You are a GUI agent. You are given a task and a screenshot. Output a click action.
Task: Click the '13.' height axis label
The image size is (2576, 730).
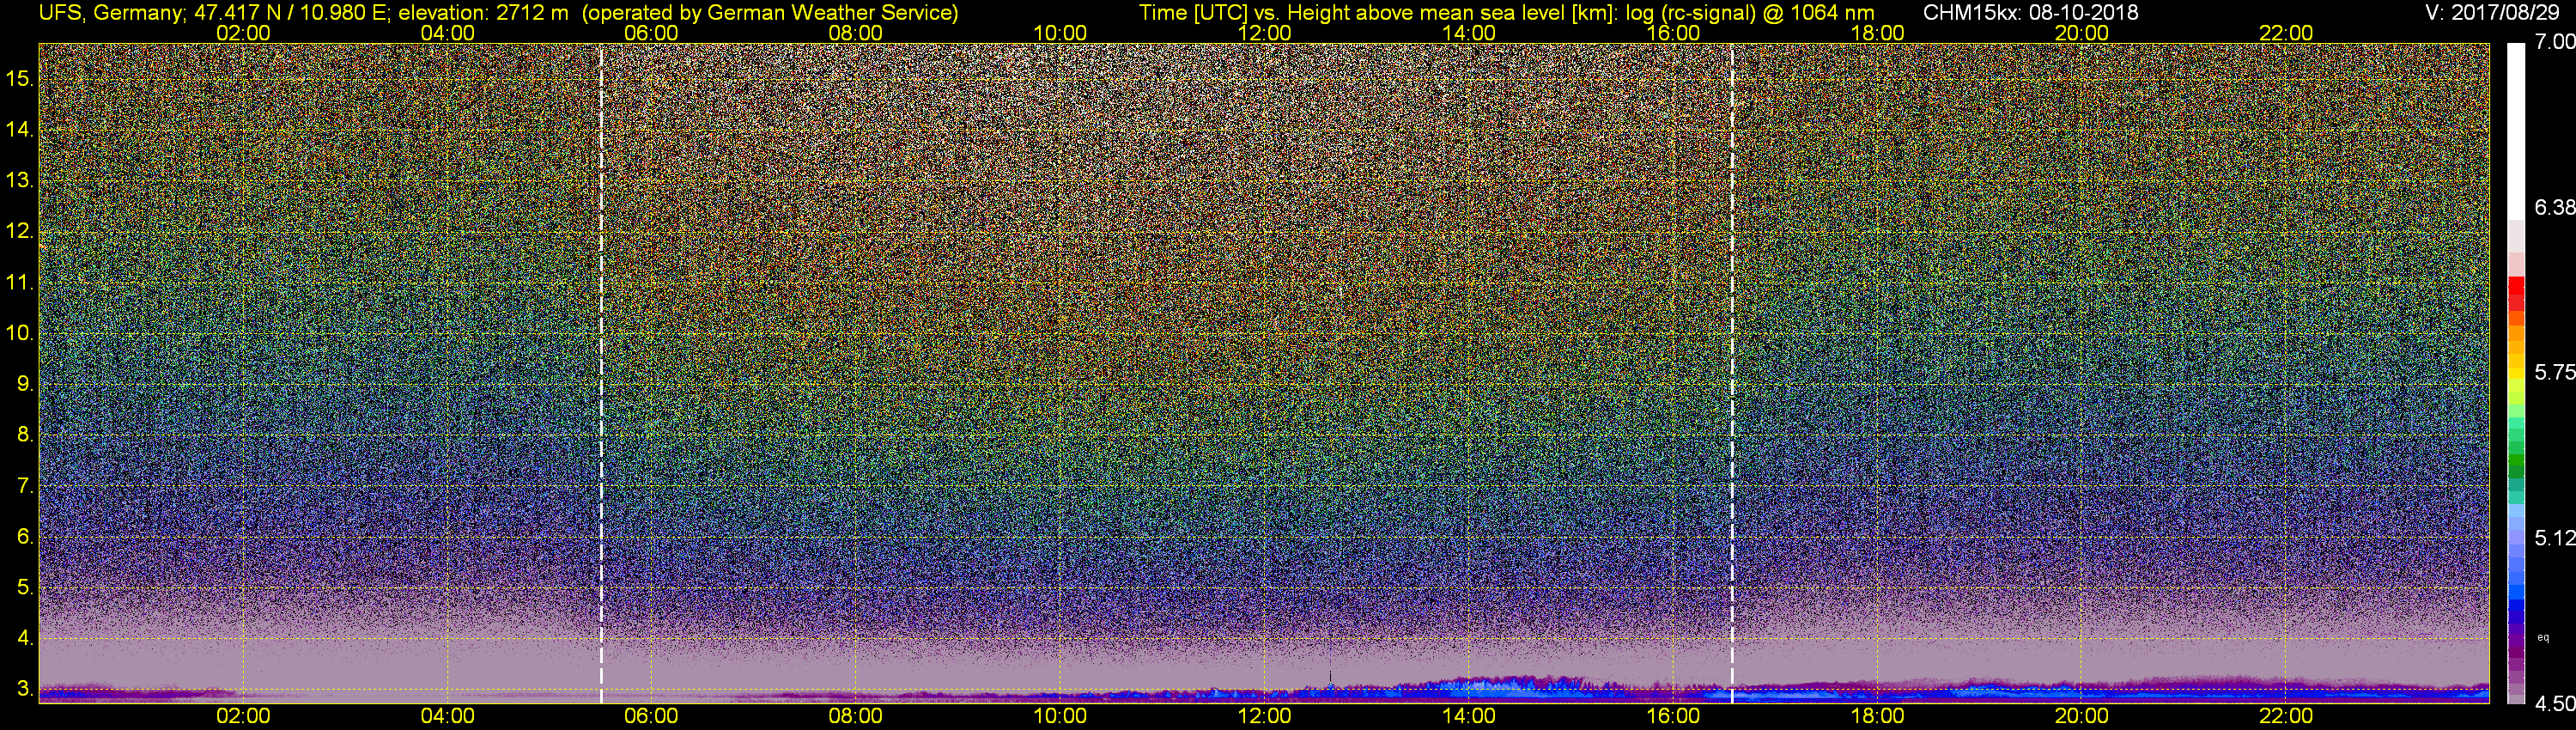[x=20, y=180]
